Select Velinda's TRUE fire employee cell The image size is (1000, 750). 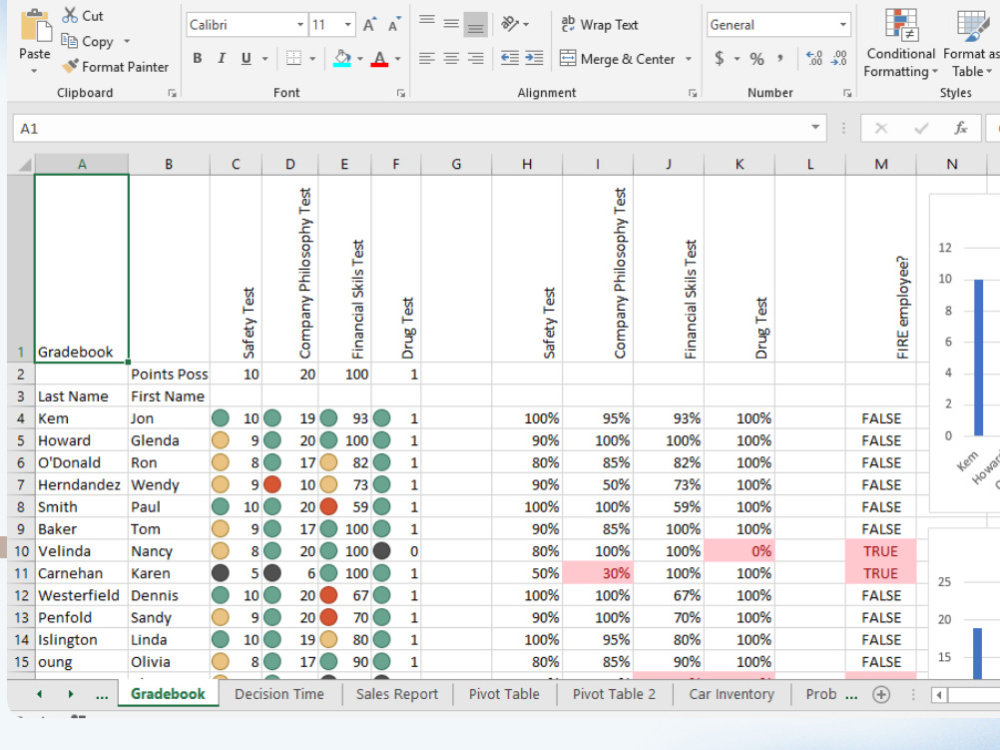[881, 551]
